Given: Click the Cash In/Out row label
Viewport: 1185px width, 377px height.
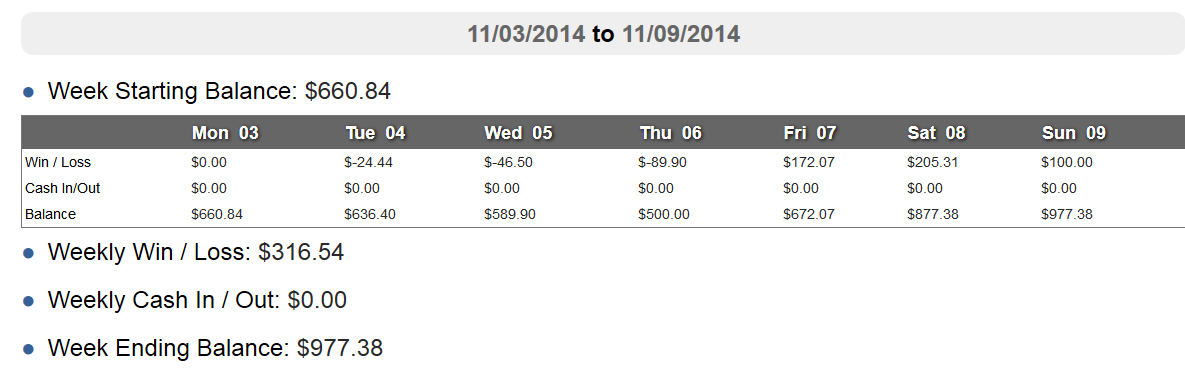Looking at the screenshot, I should tap(63, 188).
